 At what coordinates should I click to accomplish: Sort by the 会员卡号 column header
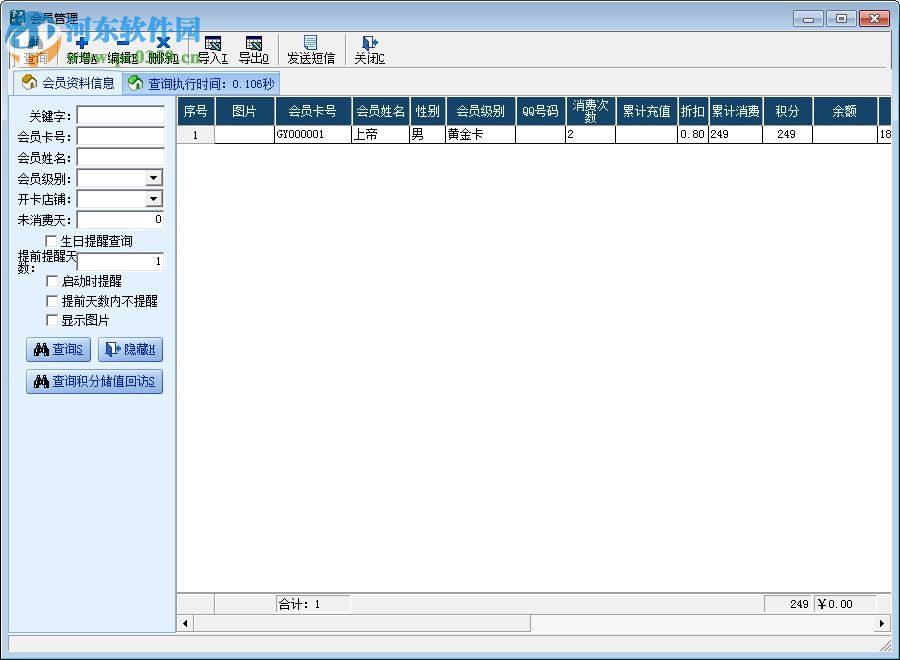click(313, 111)
